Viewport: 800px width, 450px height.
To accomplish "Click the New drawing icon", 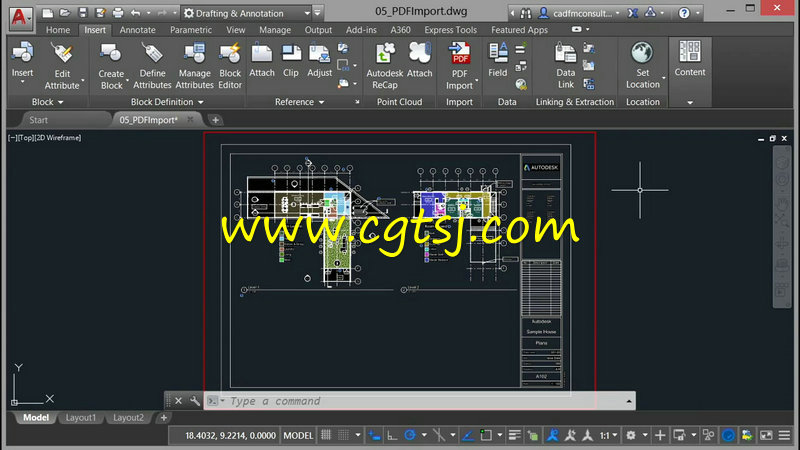I will [x=47, y=13].
